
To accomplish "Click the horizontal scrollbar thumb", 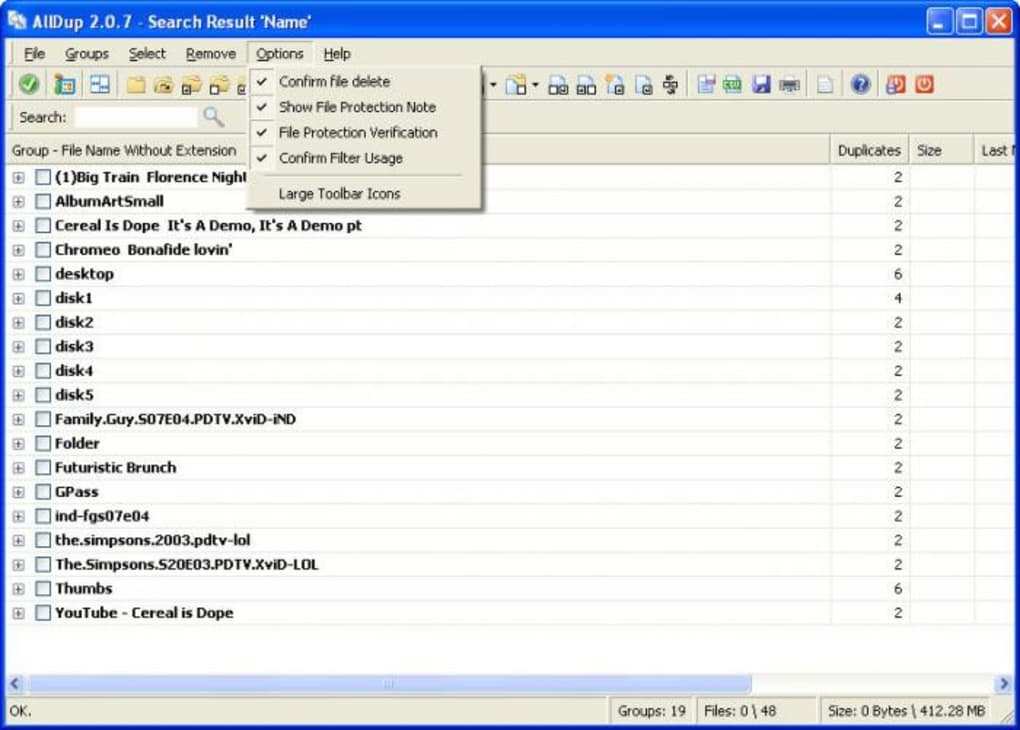I will (x=388, y=684).
